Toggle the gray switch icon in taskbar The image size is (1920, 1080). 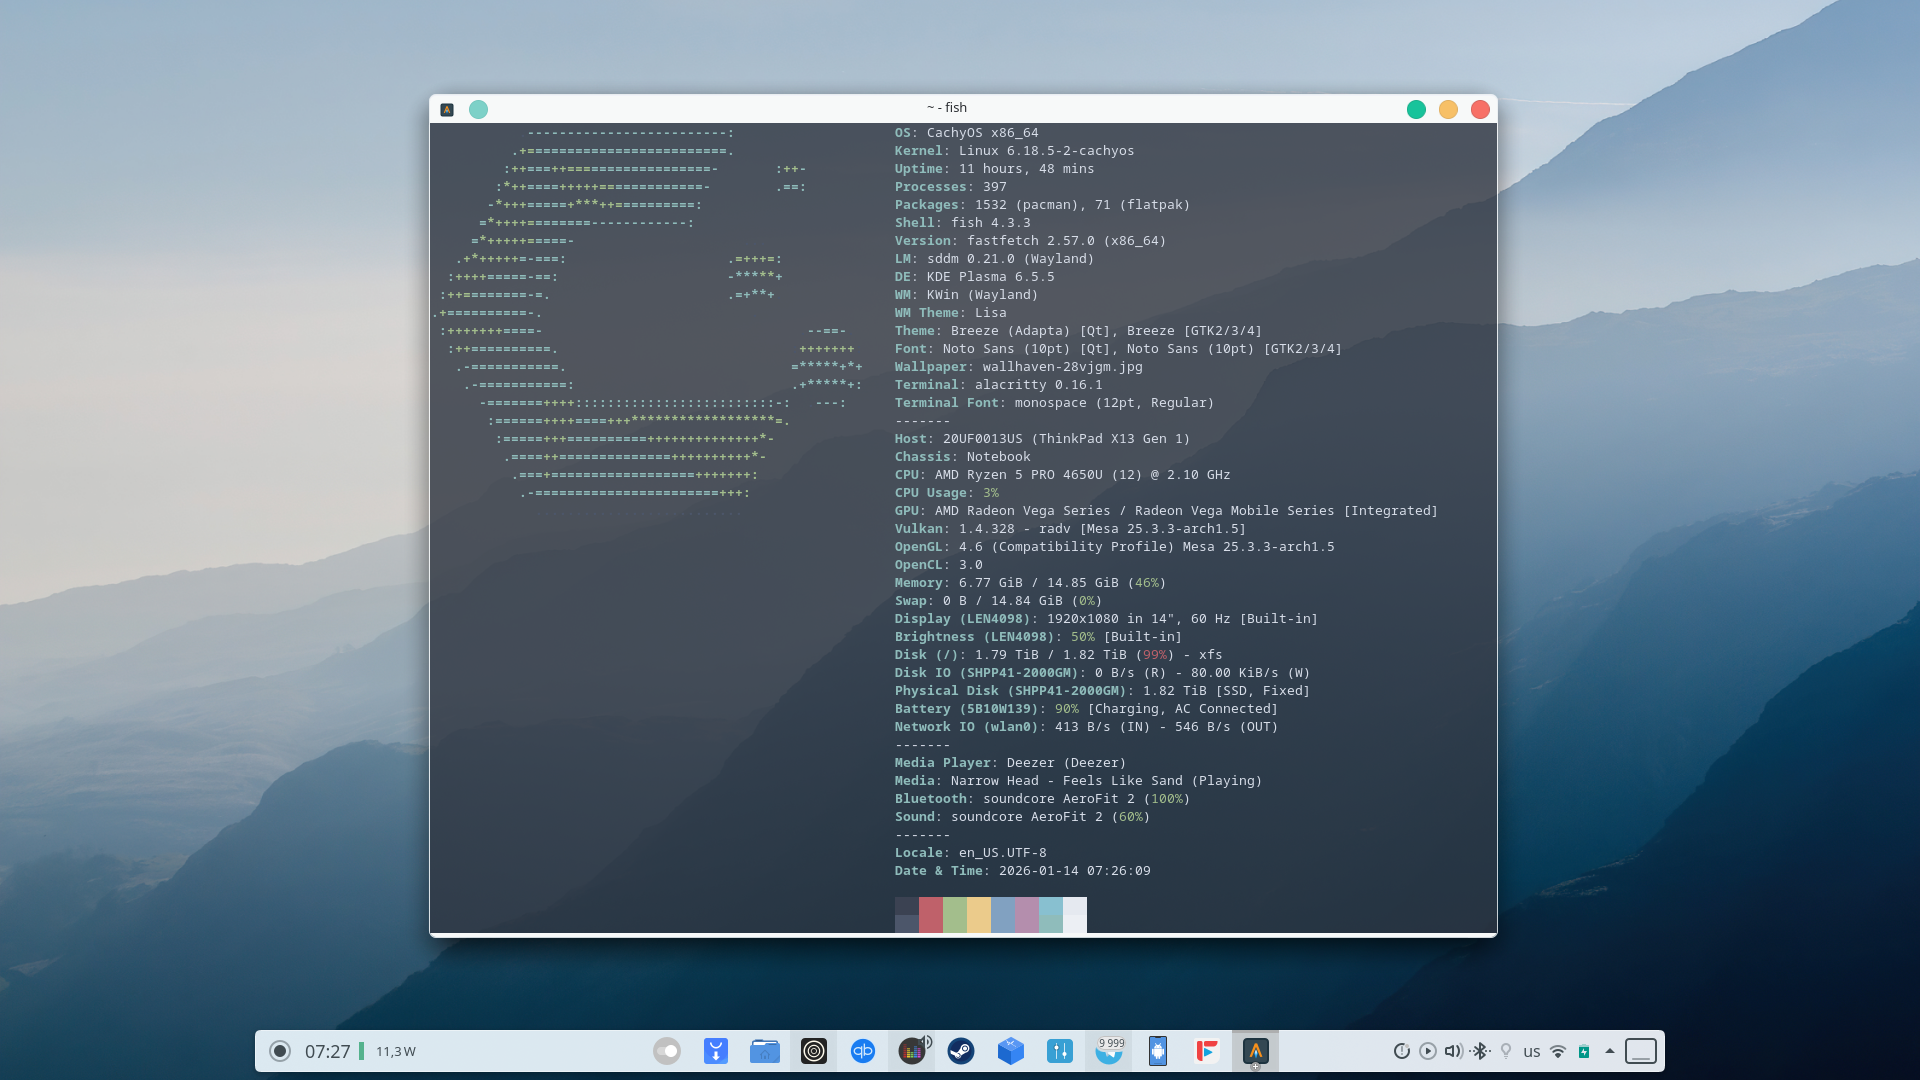pyautogui.click(x=667, y=1051)
